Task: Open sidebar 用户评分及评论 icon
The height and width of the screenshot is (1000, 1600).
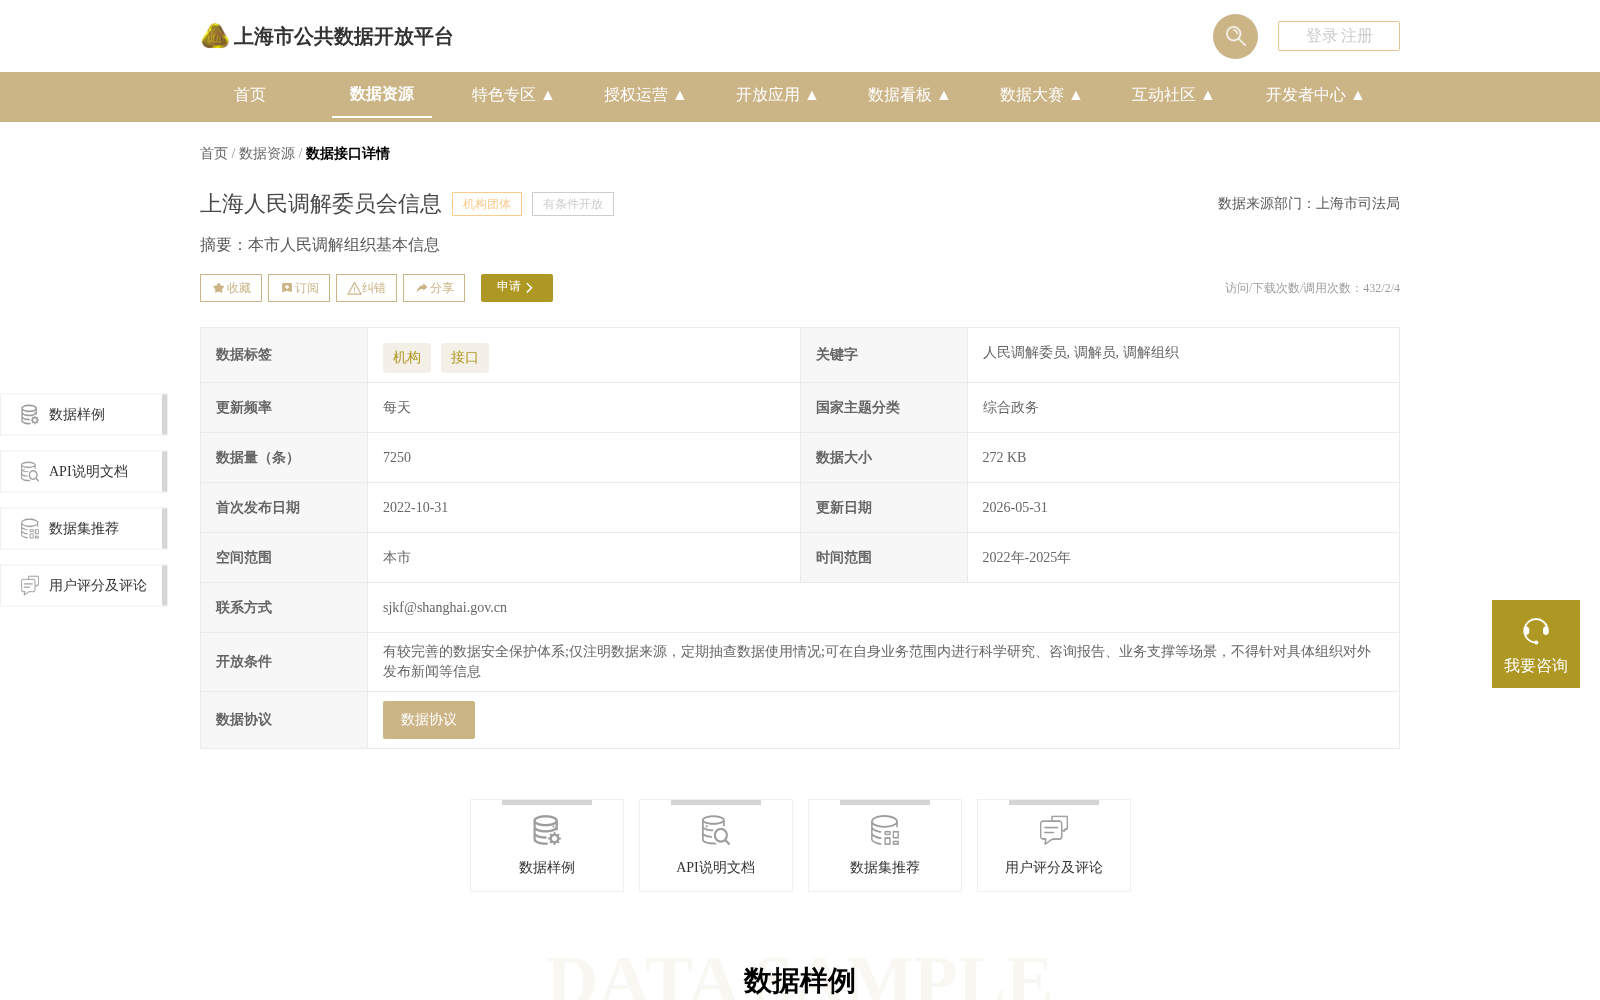Action: tap(30, 586)
